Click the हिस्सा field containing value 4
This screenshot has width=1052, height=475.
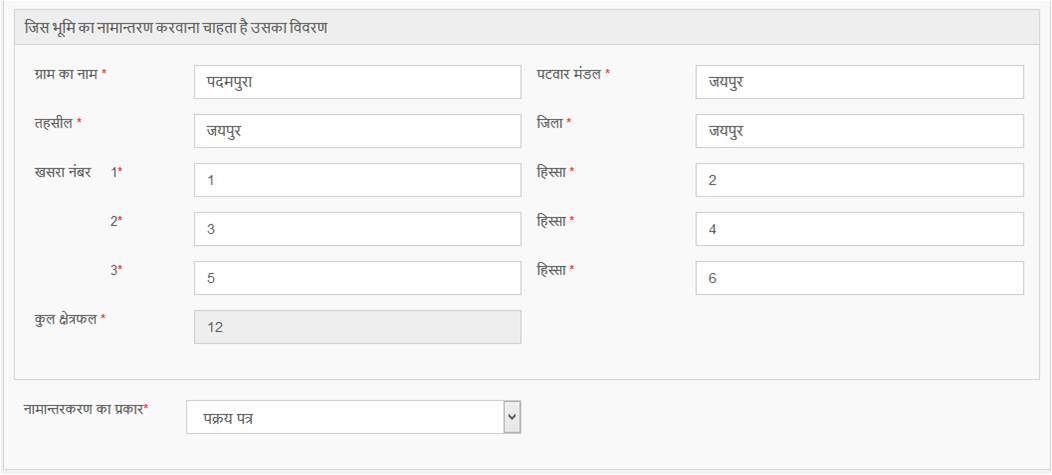pyautogui.click(x=859, y=229)
